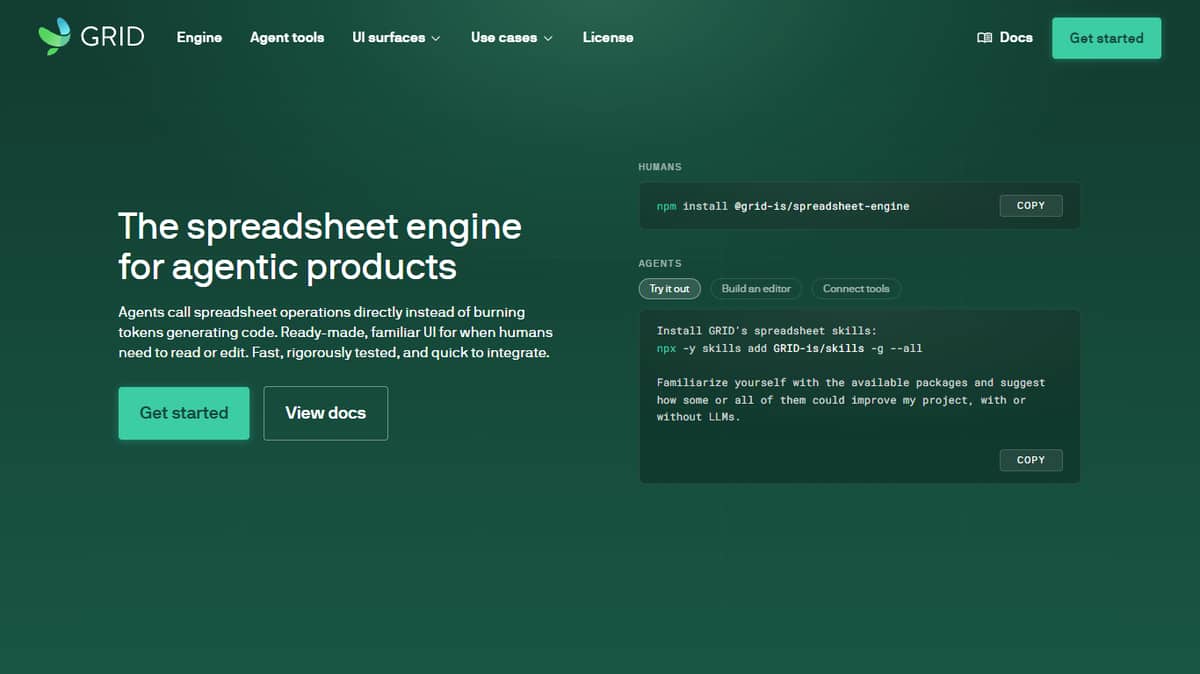
Task: Click the npm install @grid-is/spreadsheet-engine text
Action: tap(783, 206)
